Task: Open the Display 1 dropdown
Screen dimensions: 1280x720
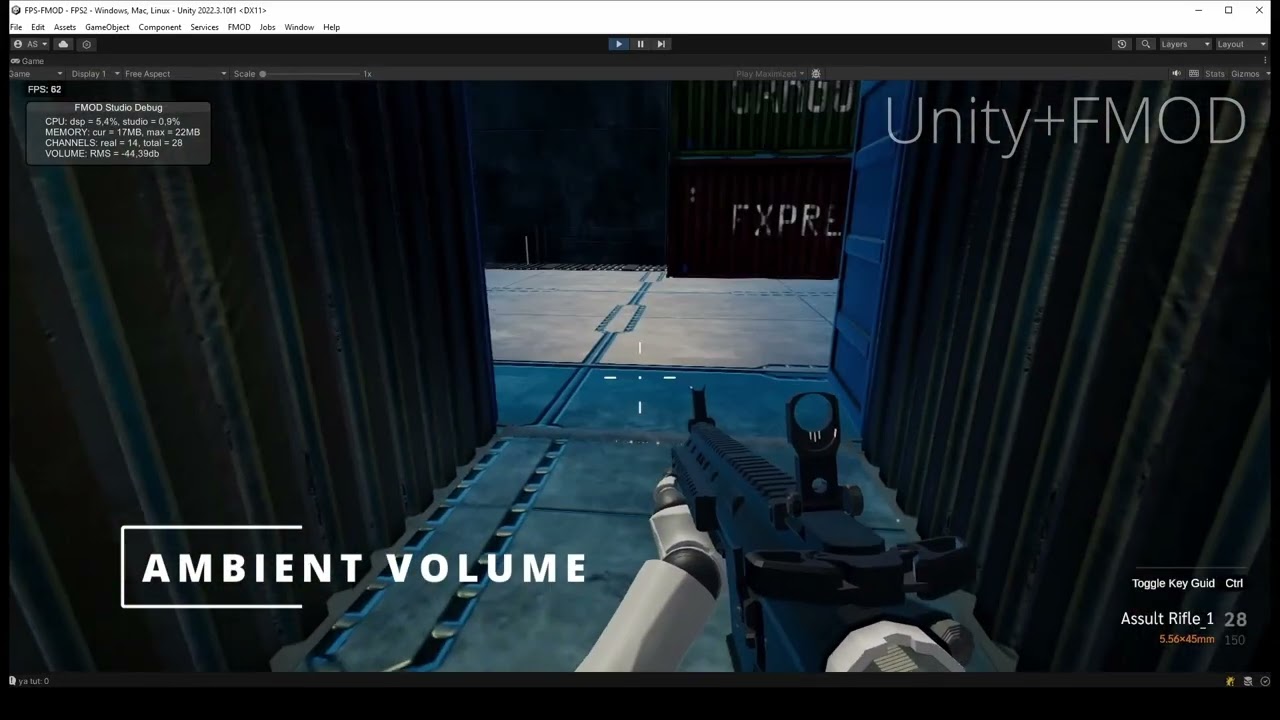Action: 95,74
